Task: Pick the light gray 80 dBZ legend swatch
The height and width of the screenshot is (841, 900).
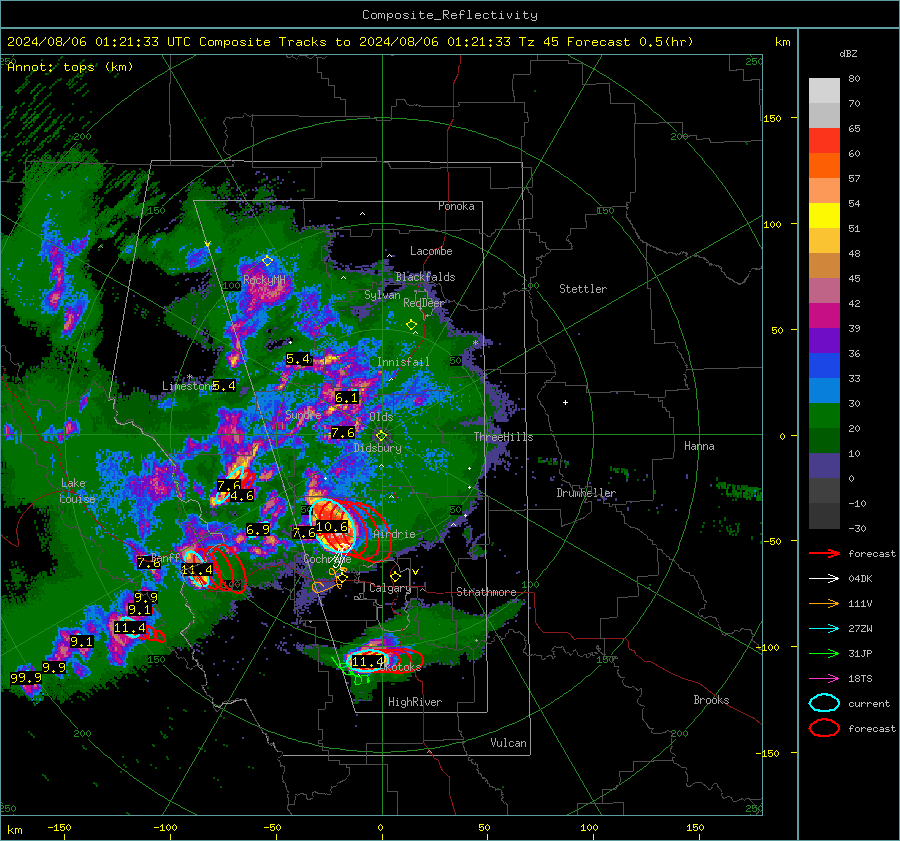Action: 824,91
